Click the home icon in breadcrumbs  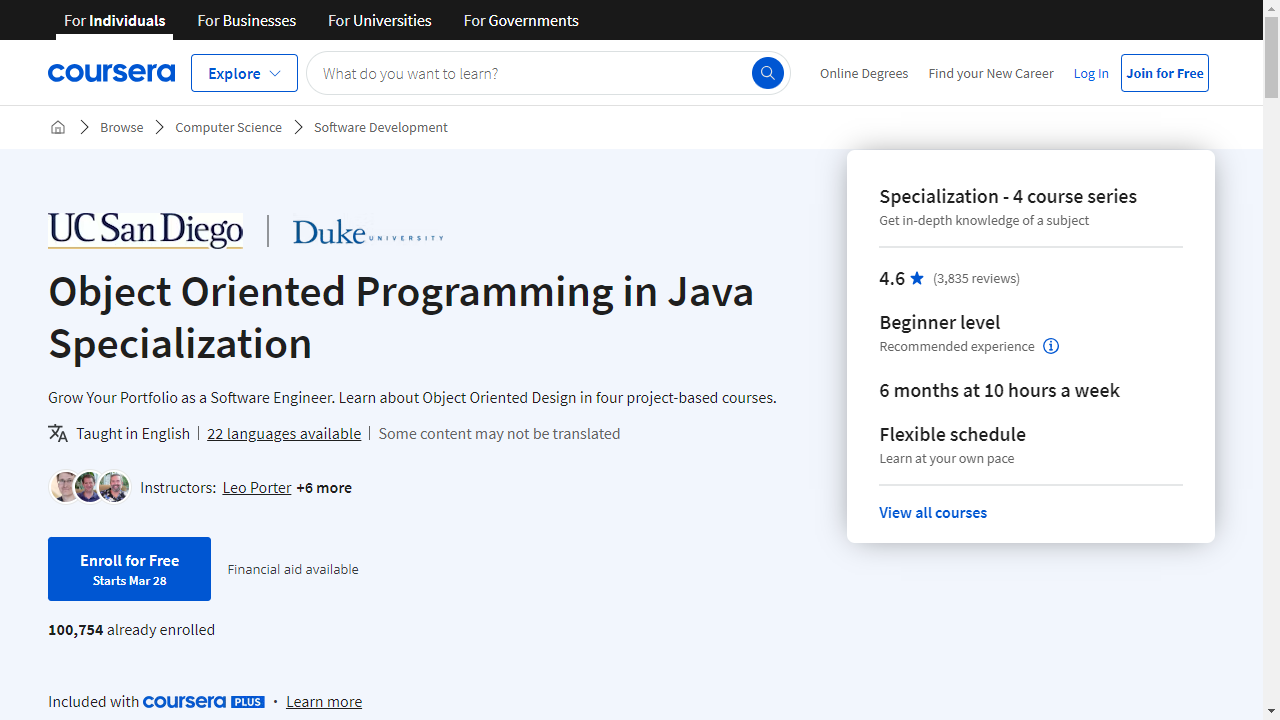click(58, 127)
